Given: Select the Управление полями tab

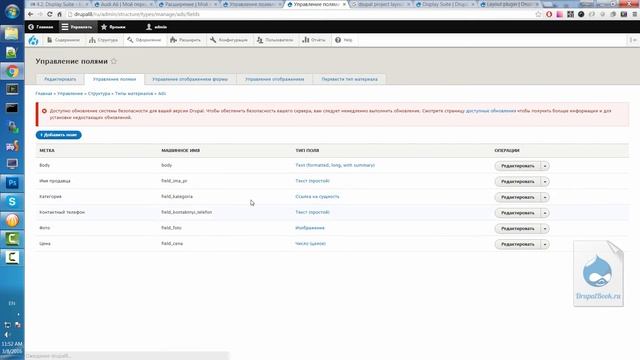Looking at the screenshot, I should click(114, 79).
